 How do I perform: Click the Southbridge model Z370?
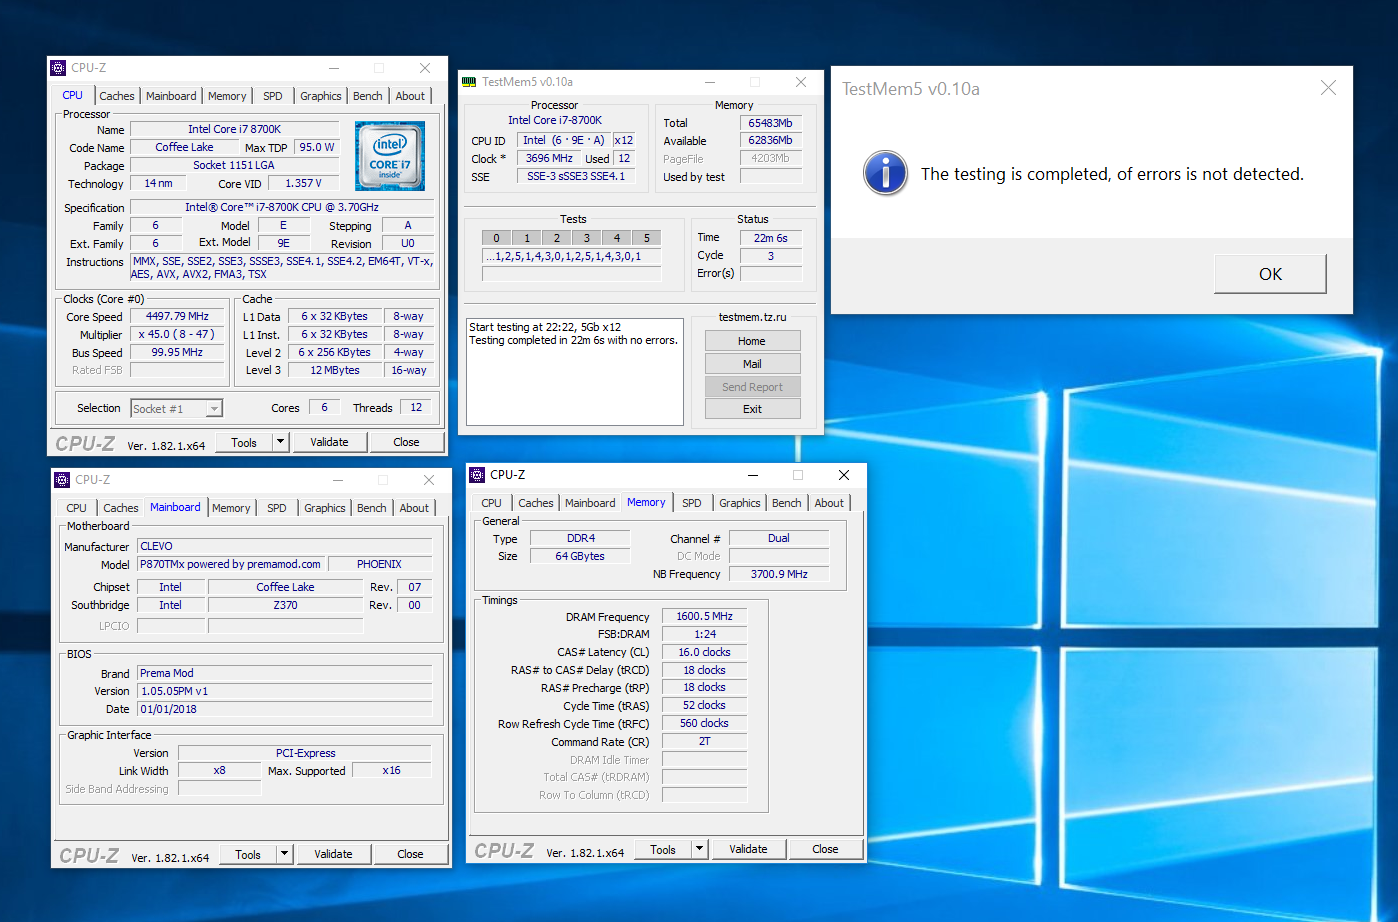[x=285, y=605]
